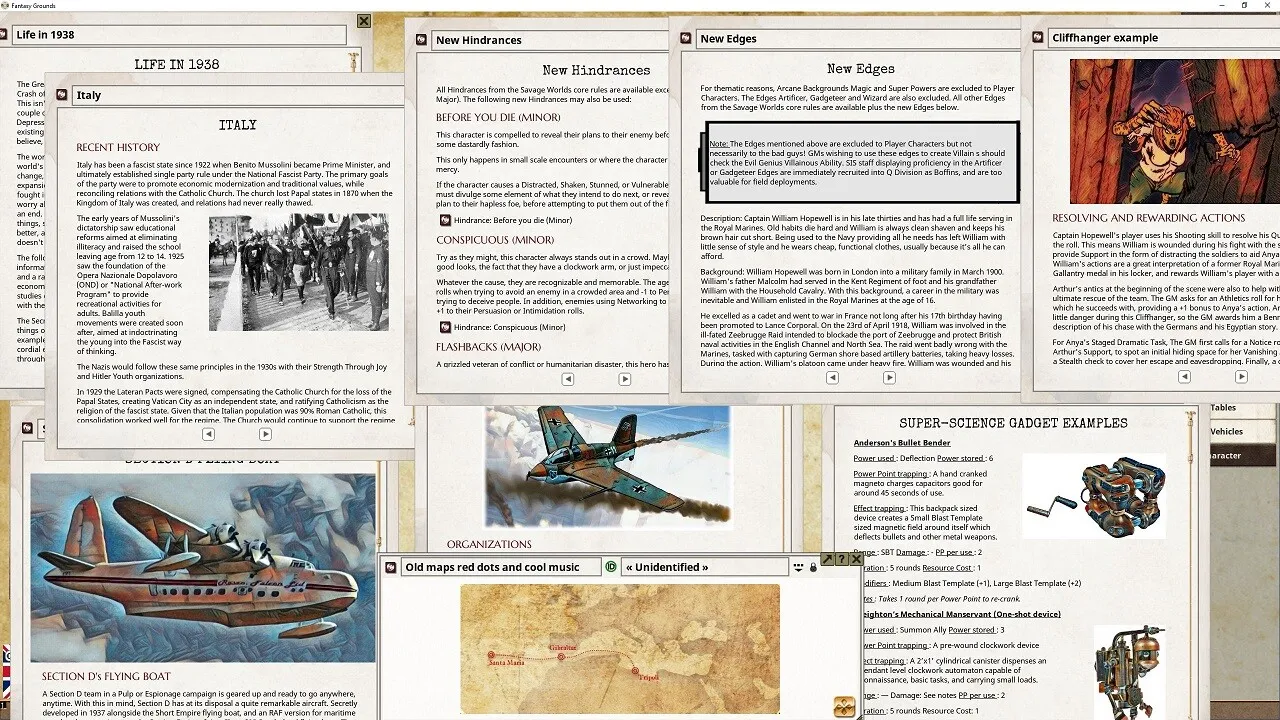Click the Italy title field
Viewport: 1280px width, 720px height.
[x=236, y=95]
